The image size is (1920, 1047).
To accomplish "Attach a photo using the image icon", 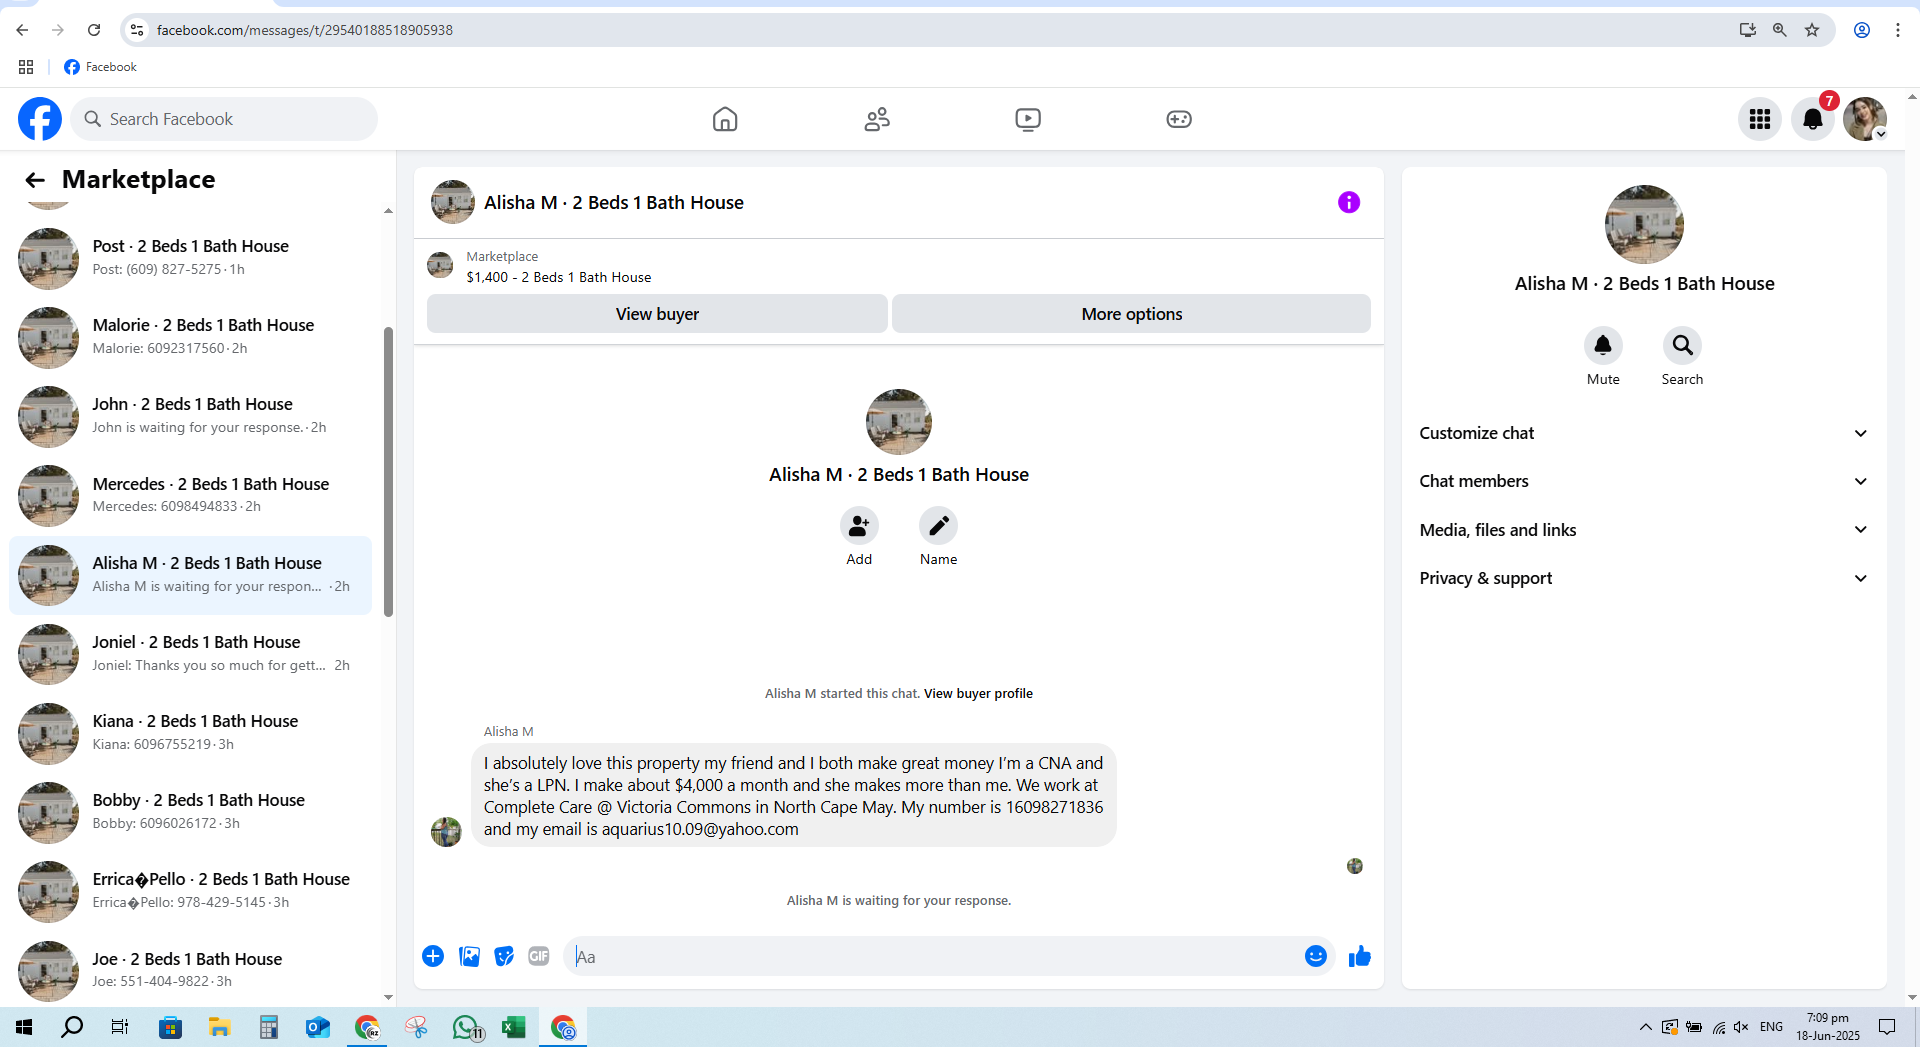I will tap(469, 957).
